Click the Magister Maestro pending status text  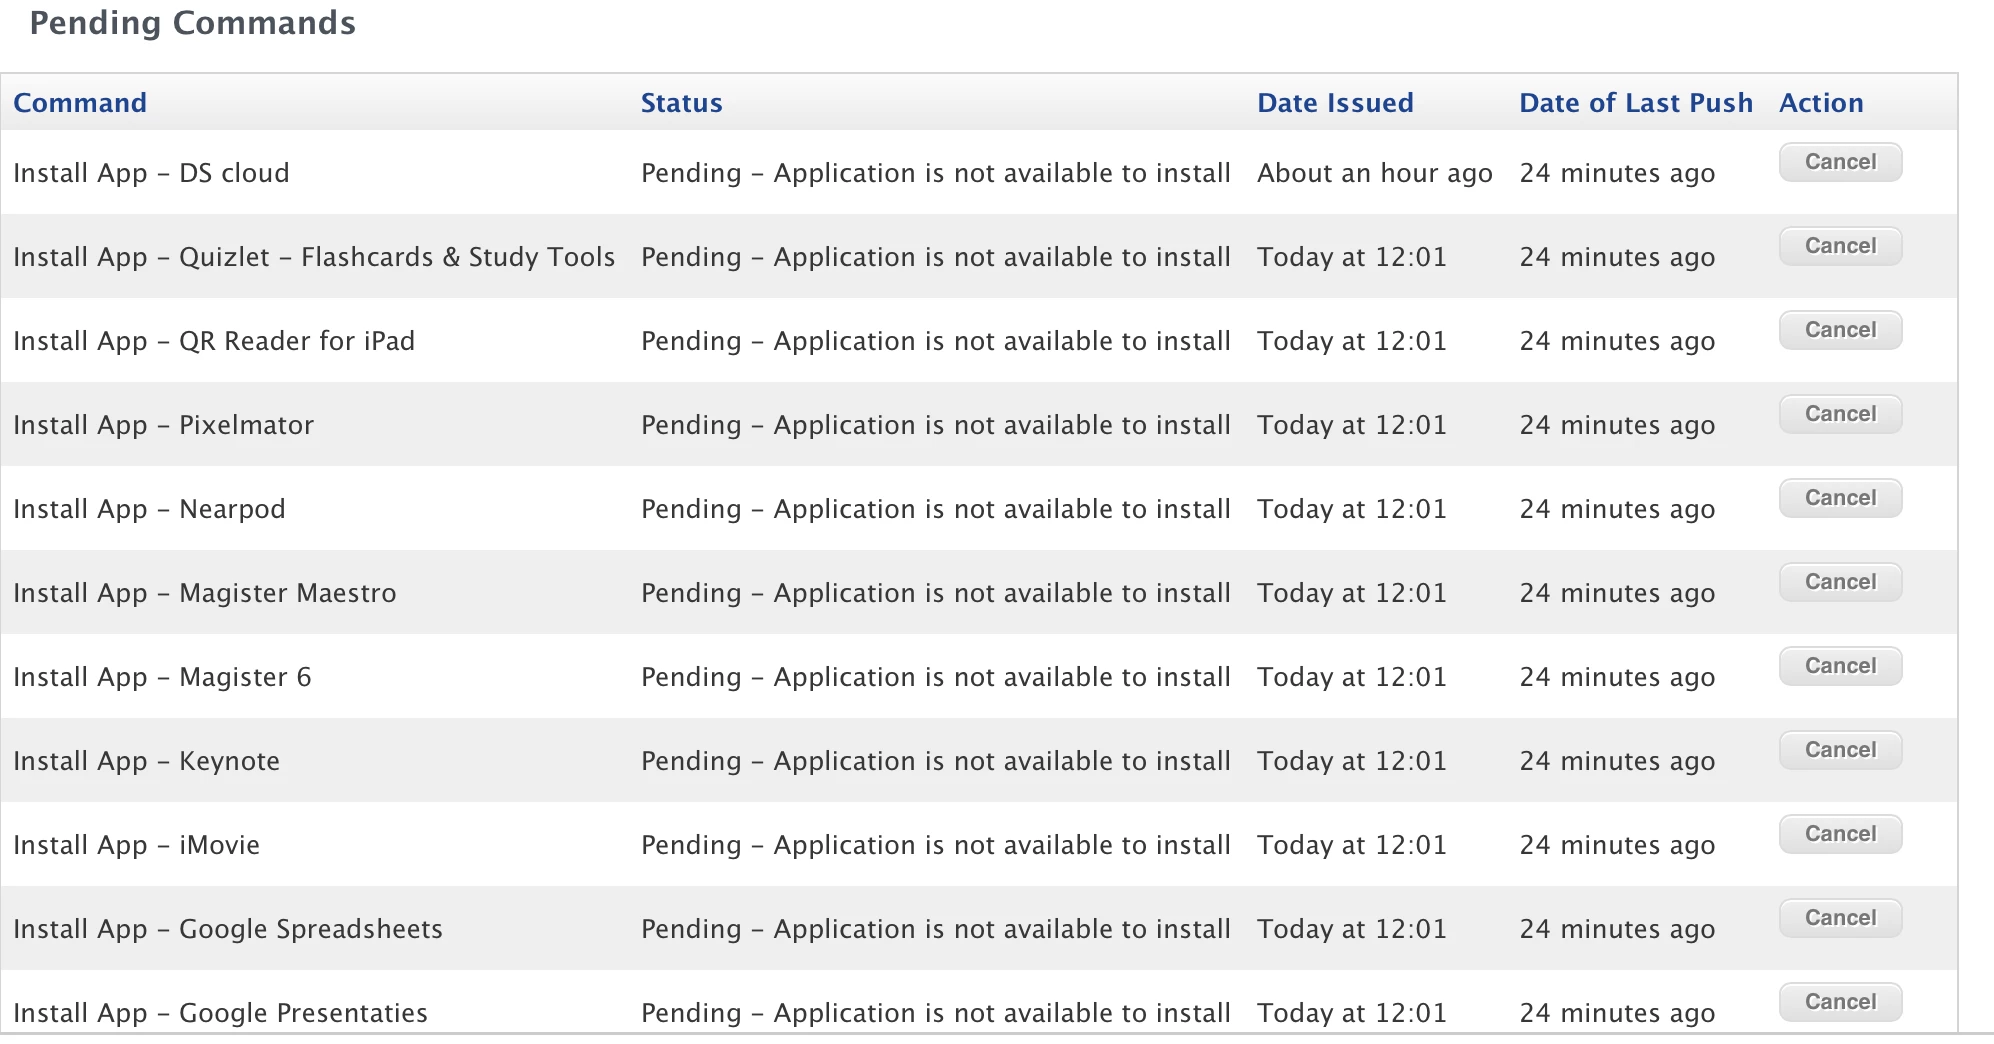(x=936, y=593)
